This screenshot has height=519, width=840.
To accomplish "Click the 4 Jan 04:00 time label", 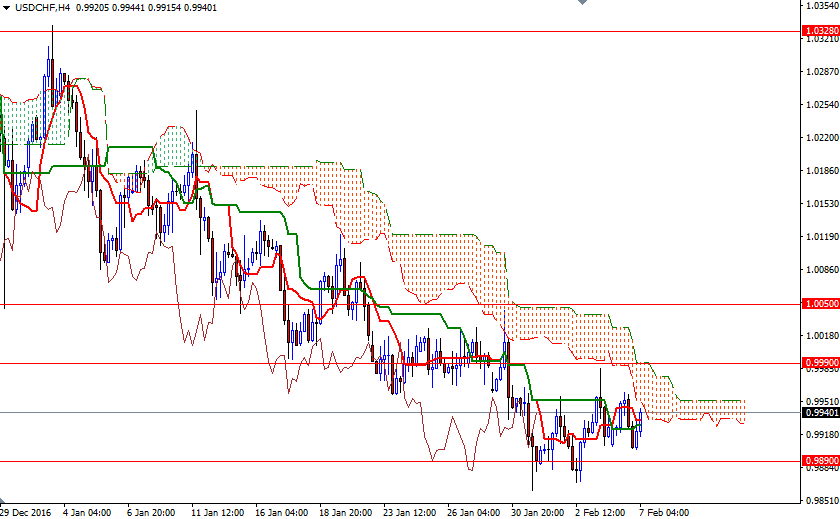I will (x=87, y=513).
